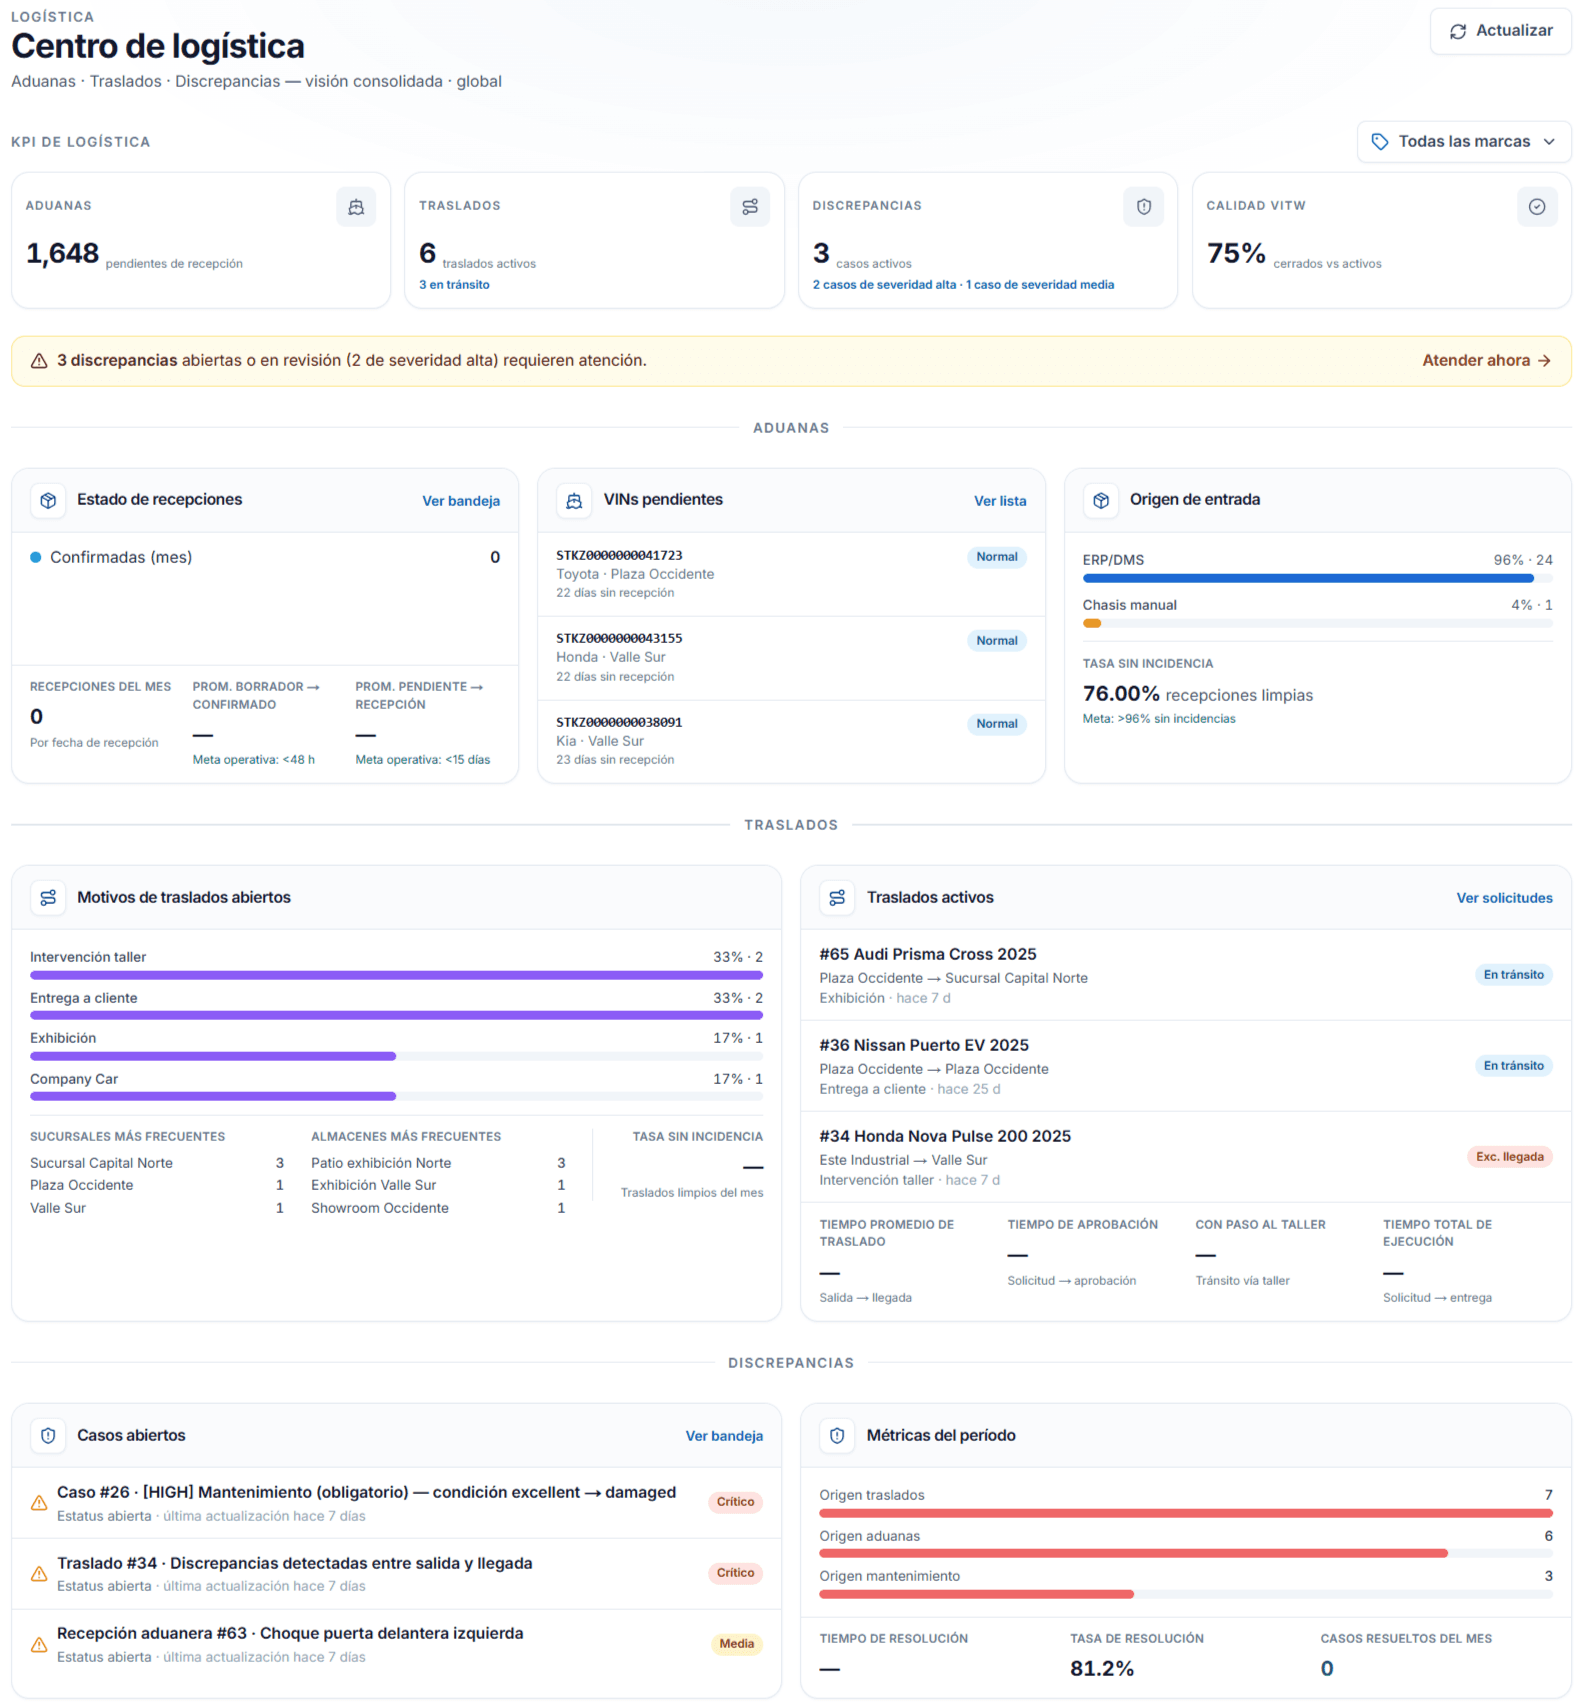Open transfer #65 Audi Prisma Cross 2025
Viewport: 1586px width, 1708px height.
(x=1185, y=975)
